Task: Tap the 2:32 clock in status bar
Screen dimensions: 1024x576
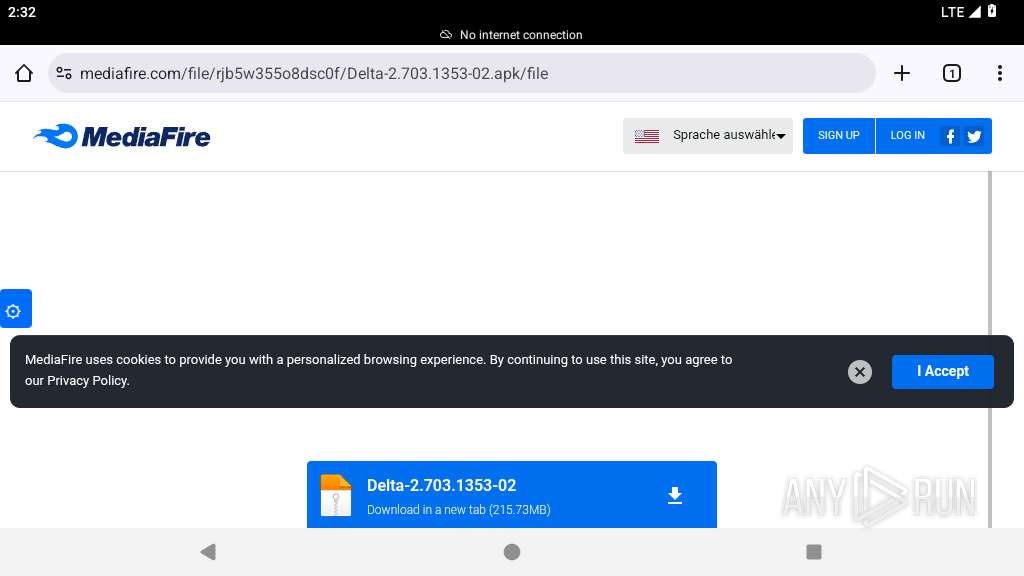Action: [22, 12]
